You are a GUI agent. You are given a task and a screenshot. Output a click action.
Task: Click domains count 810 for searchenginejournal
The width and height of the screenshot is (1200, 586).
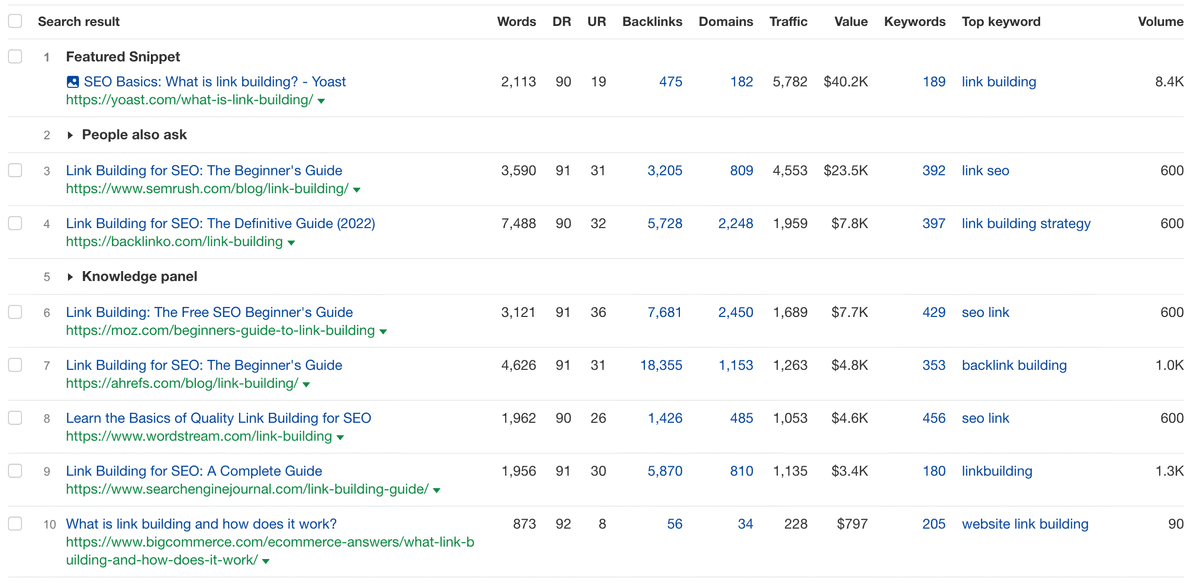tap(742, 471)
